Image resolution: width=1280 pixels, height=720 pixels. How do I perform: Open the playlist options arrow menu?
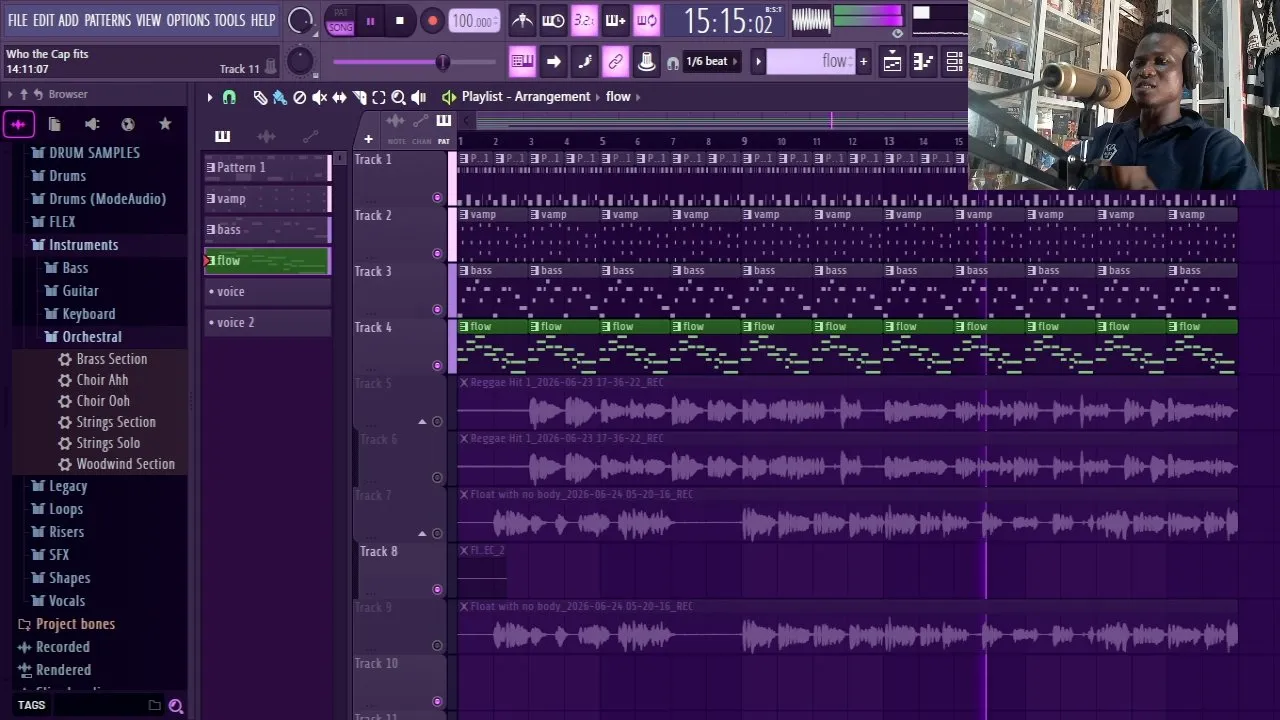tap(210, 97)
